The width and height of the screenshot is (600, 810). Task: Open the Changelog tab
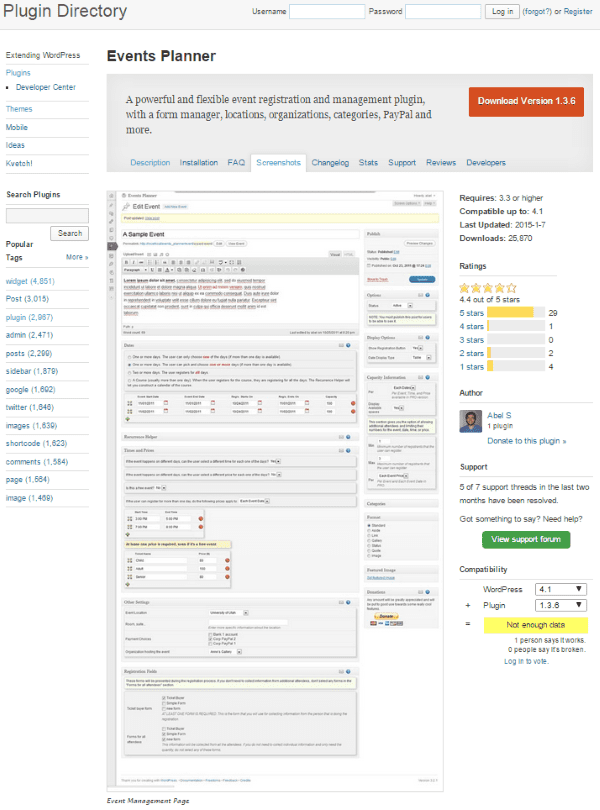pyautogui.click(x=330, y=163)
